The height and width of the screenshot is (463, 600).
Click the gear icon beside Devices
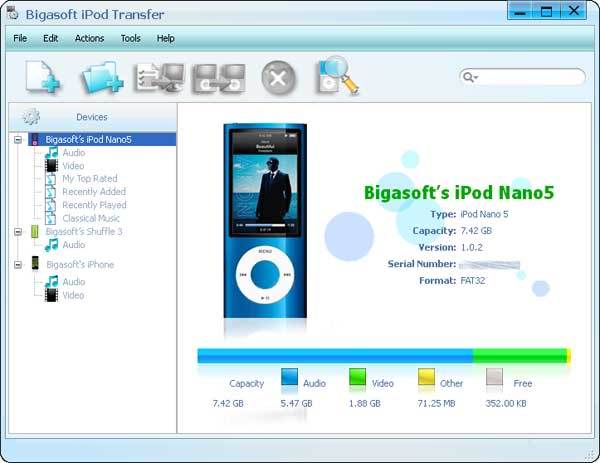click(31, 117)
